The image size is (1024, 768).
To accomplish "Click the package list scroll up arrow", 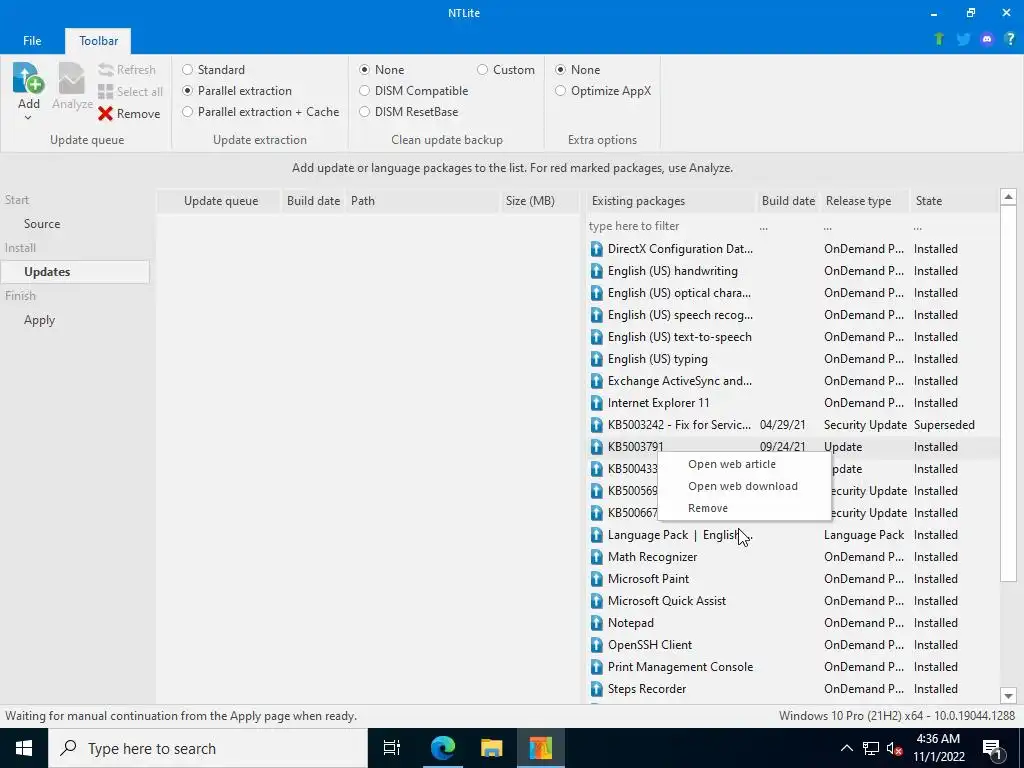I will pos(1008,197).
